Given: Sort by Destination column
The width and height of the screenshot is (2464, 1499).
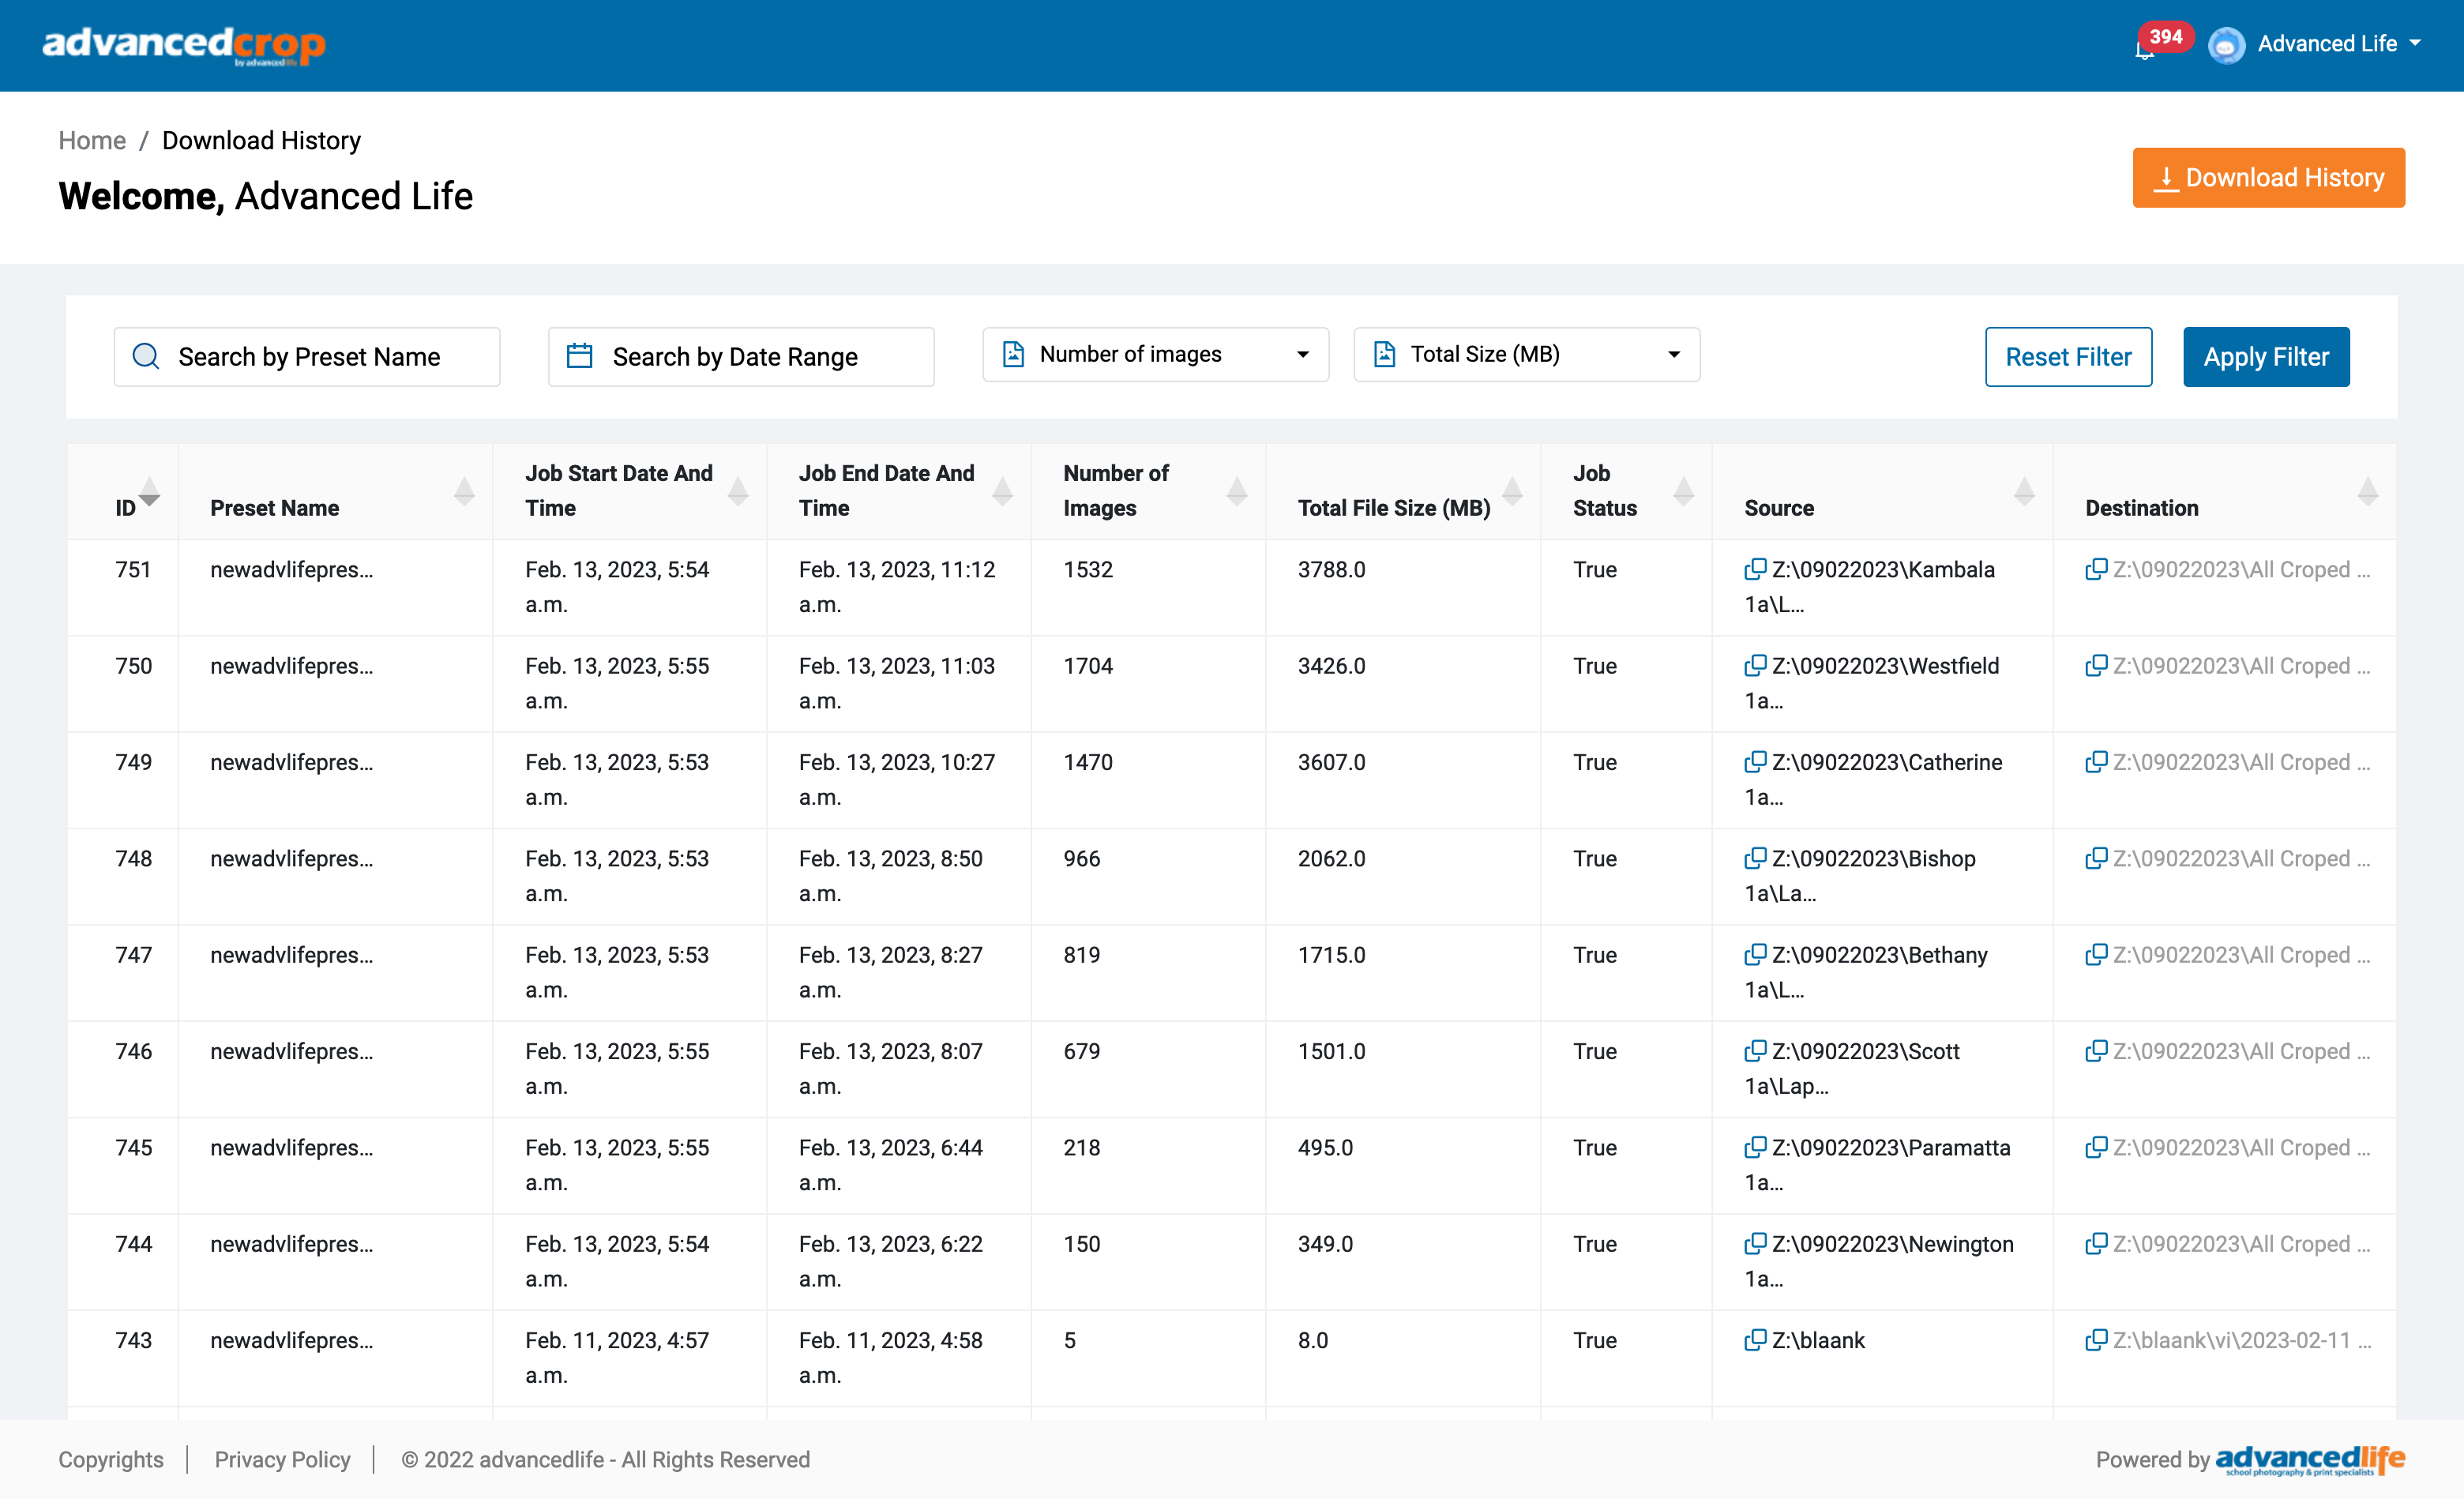Looking at the screenshot, I should [2367, 491].
